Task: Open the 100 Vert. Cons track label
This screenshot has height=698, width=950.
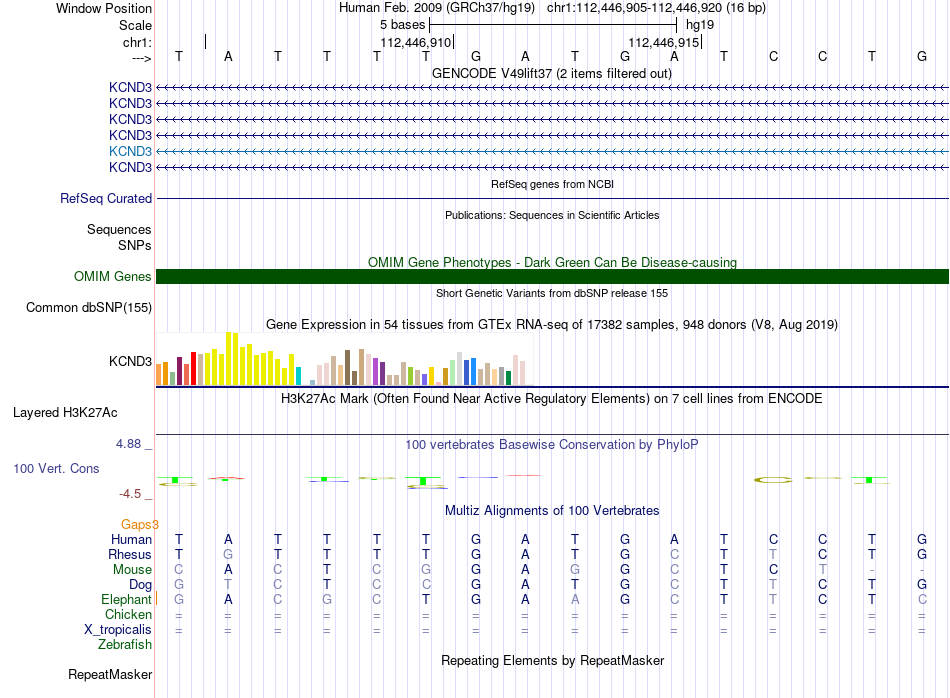Action: pos(56,468)
